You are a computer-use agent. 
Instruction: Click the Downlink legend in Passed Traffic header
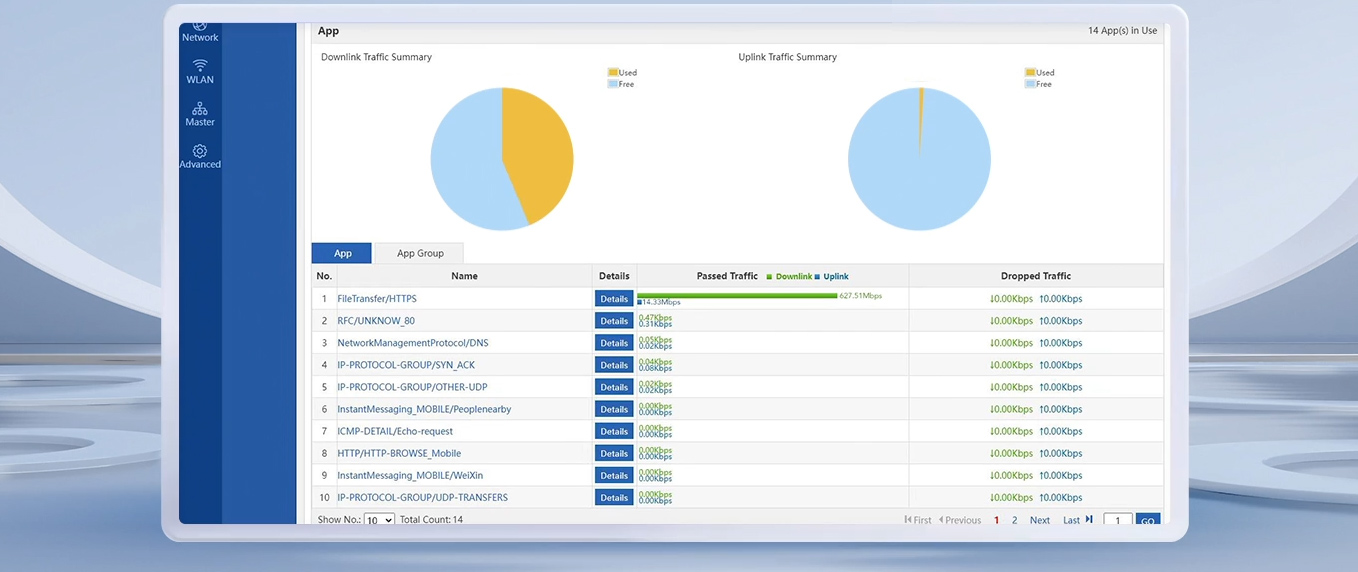click(789, 277)
